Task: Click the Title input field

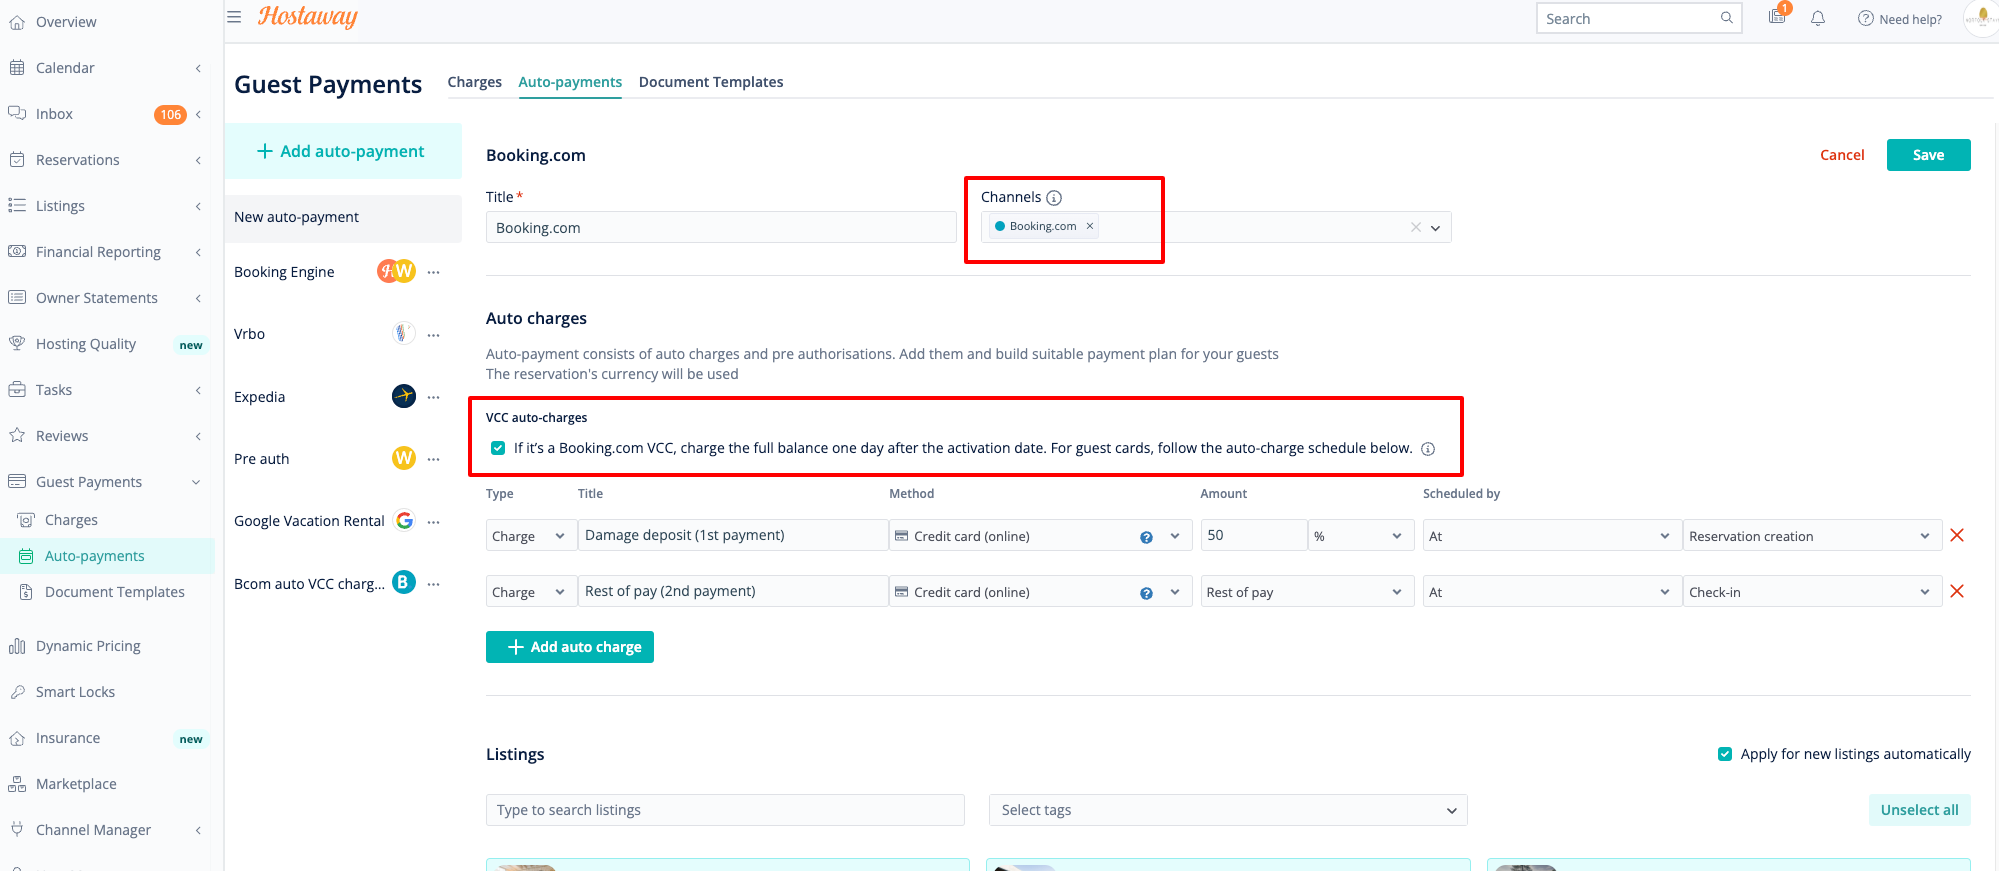Action: pos(721,227)
